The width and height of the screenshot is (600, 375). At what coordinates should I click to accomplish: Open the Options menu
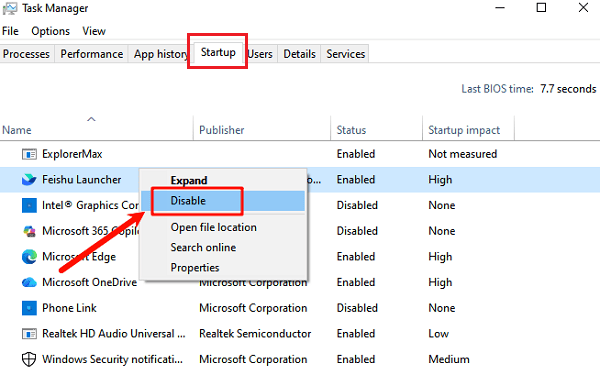click(x=51, y=31)
